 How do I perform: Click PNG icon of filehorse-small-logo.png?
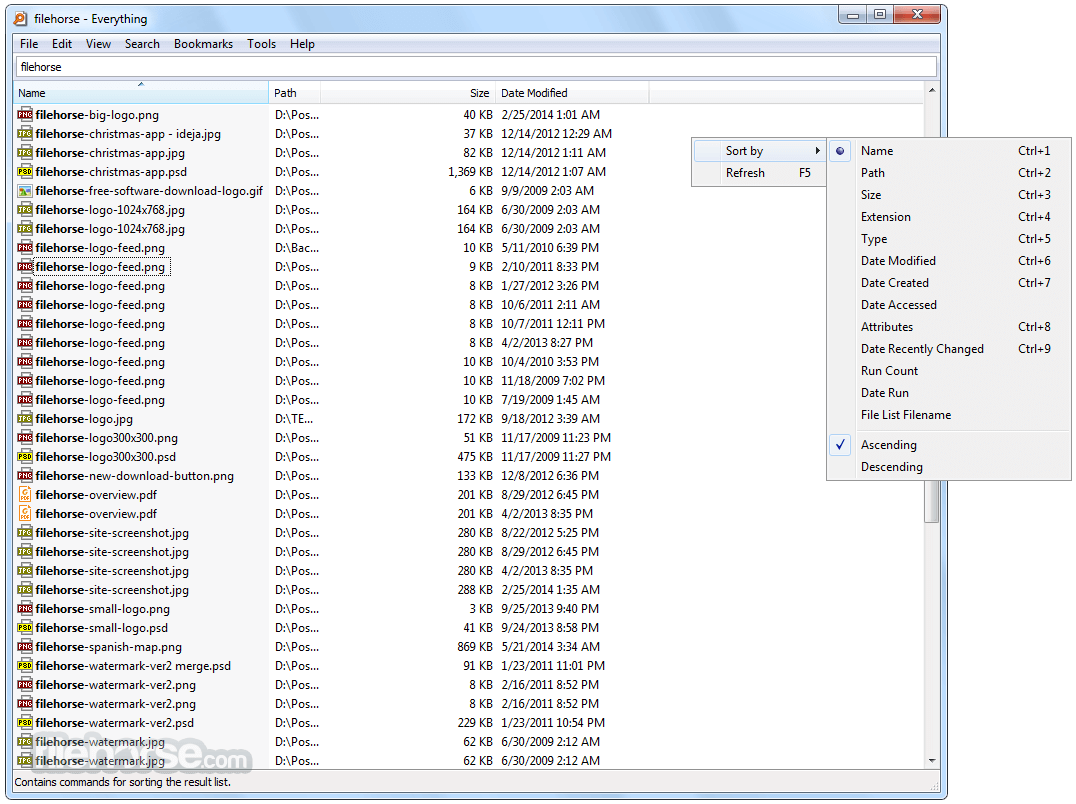tap(25, 608)
